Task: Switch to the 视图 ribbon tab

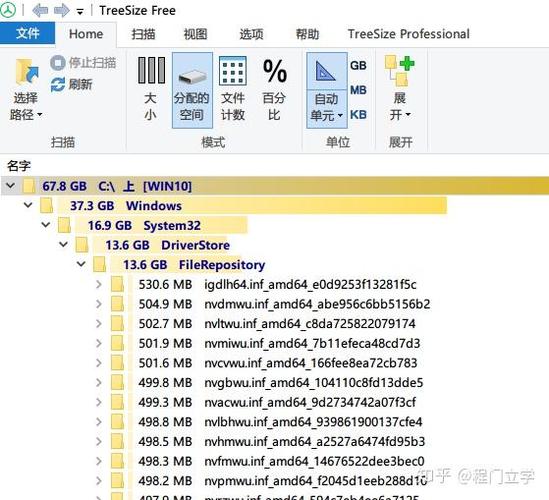Action: pyautogui.click(x=196, y=34)
